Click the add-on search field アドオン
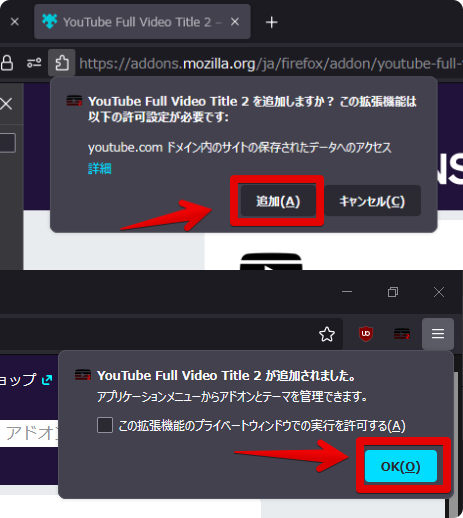Image resolution: width=463 pixels, height=518 pixels. (29, 433)
